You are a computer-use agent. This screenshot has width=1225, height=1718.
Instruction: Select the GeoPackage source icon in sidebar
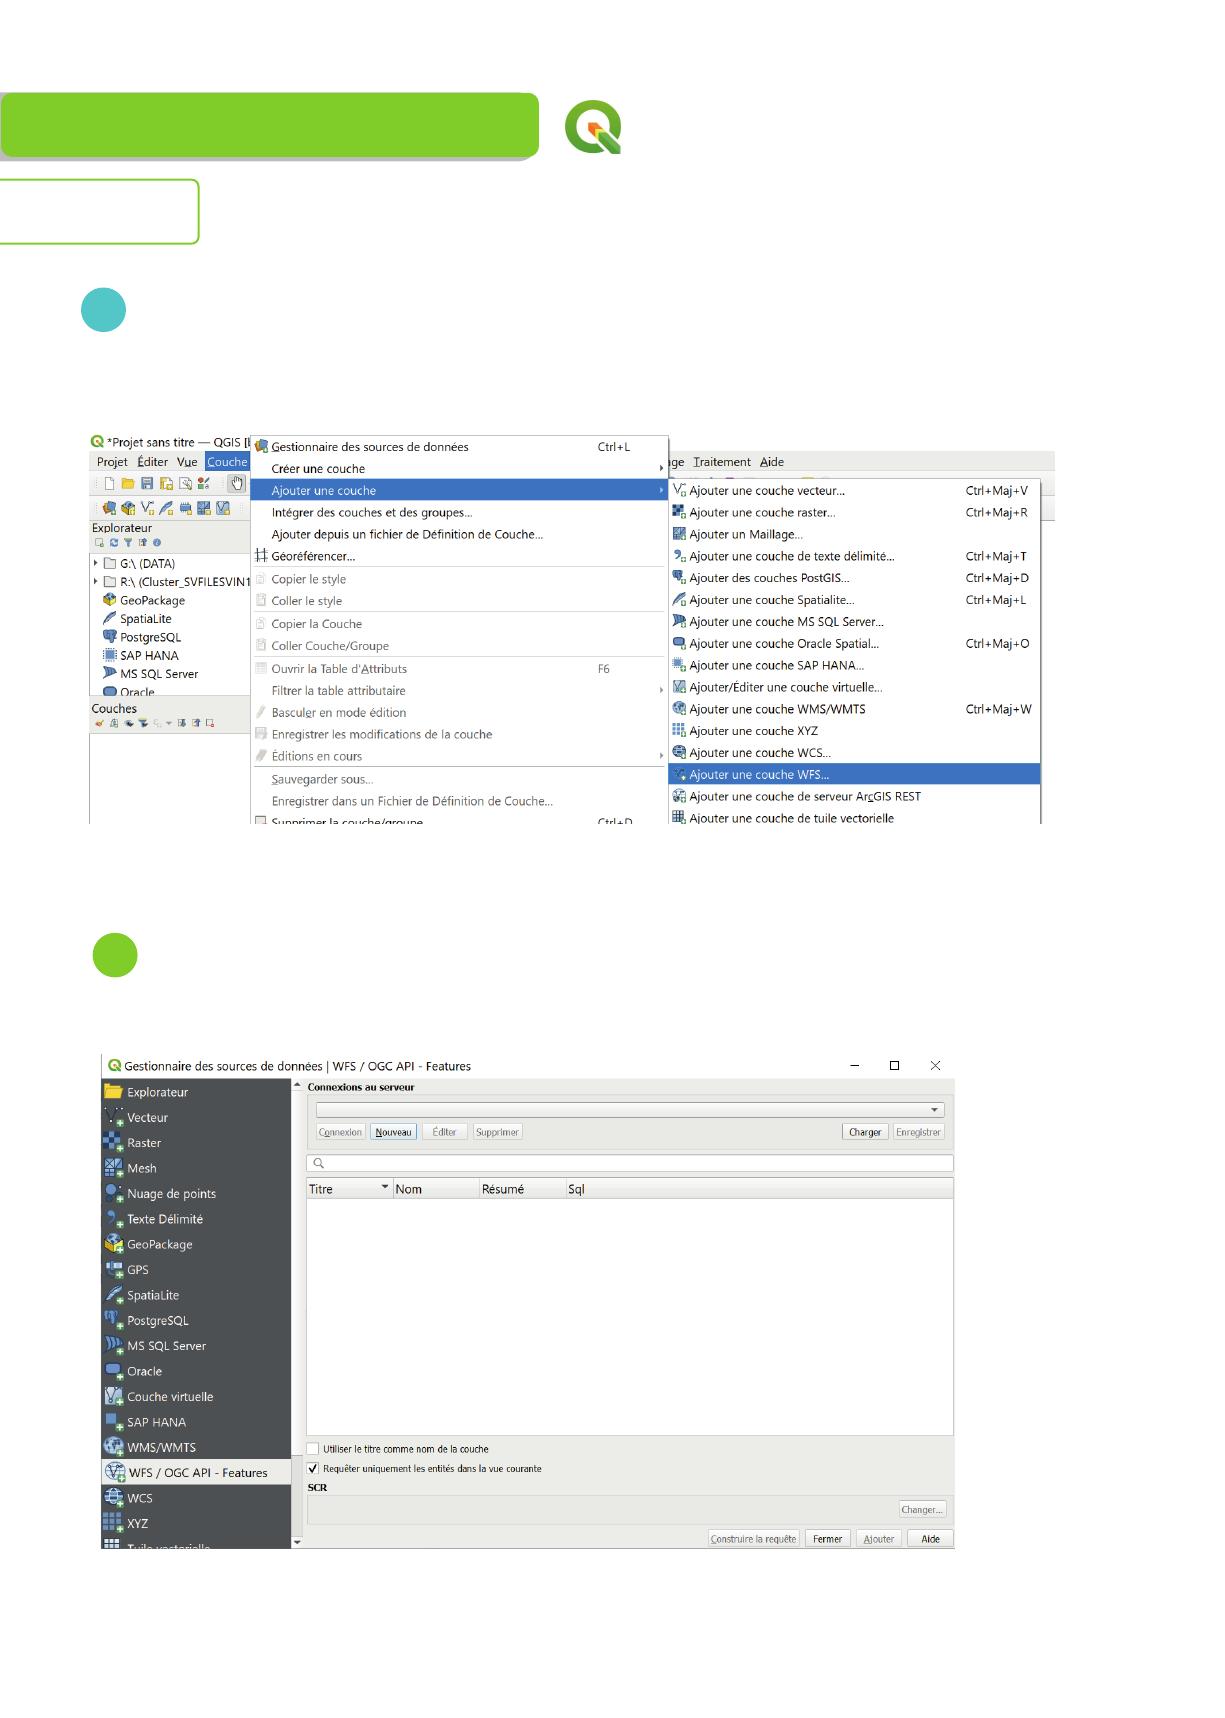pyautogui.click(x=114, y=1244)
